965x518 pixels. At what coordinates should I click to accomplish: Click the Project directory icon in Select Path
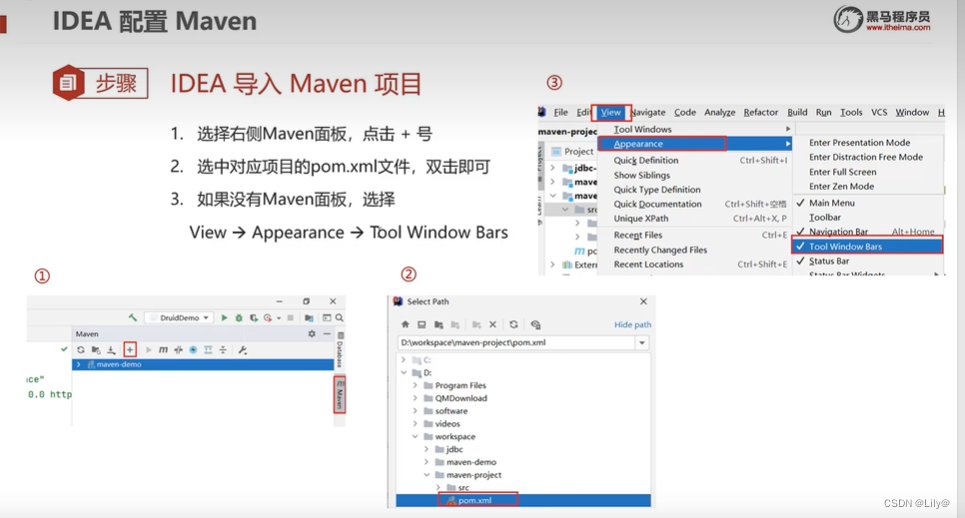(x=439, y=324)
